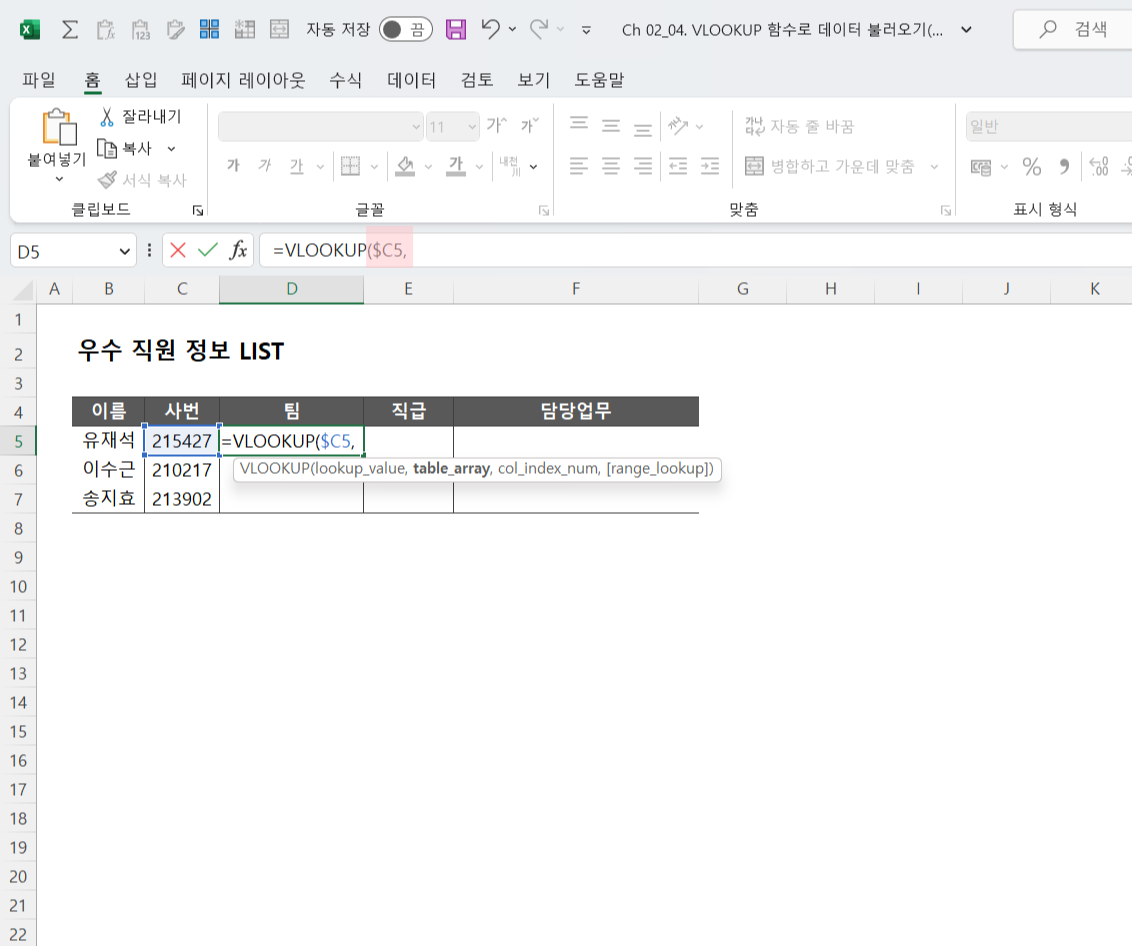
Task: Cancel formula entry with the red X
Action: coord(178,250)
